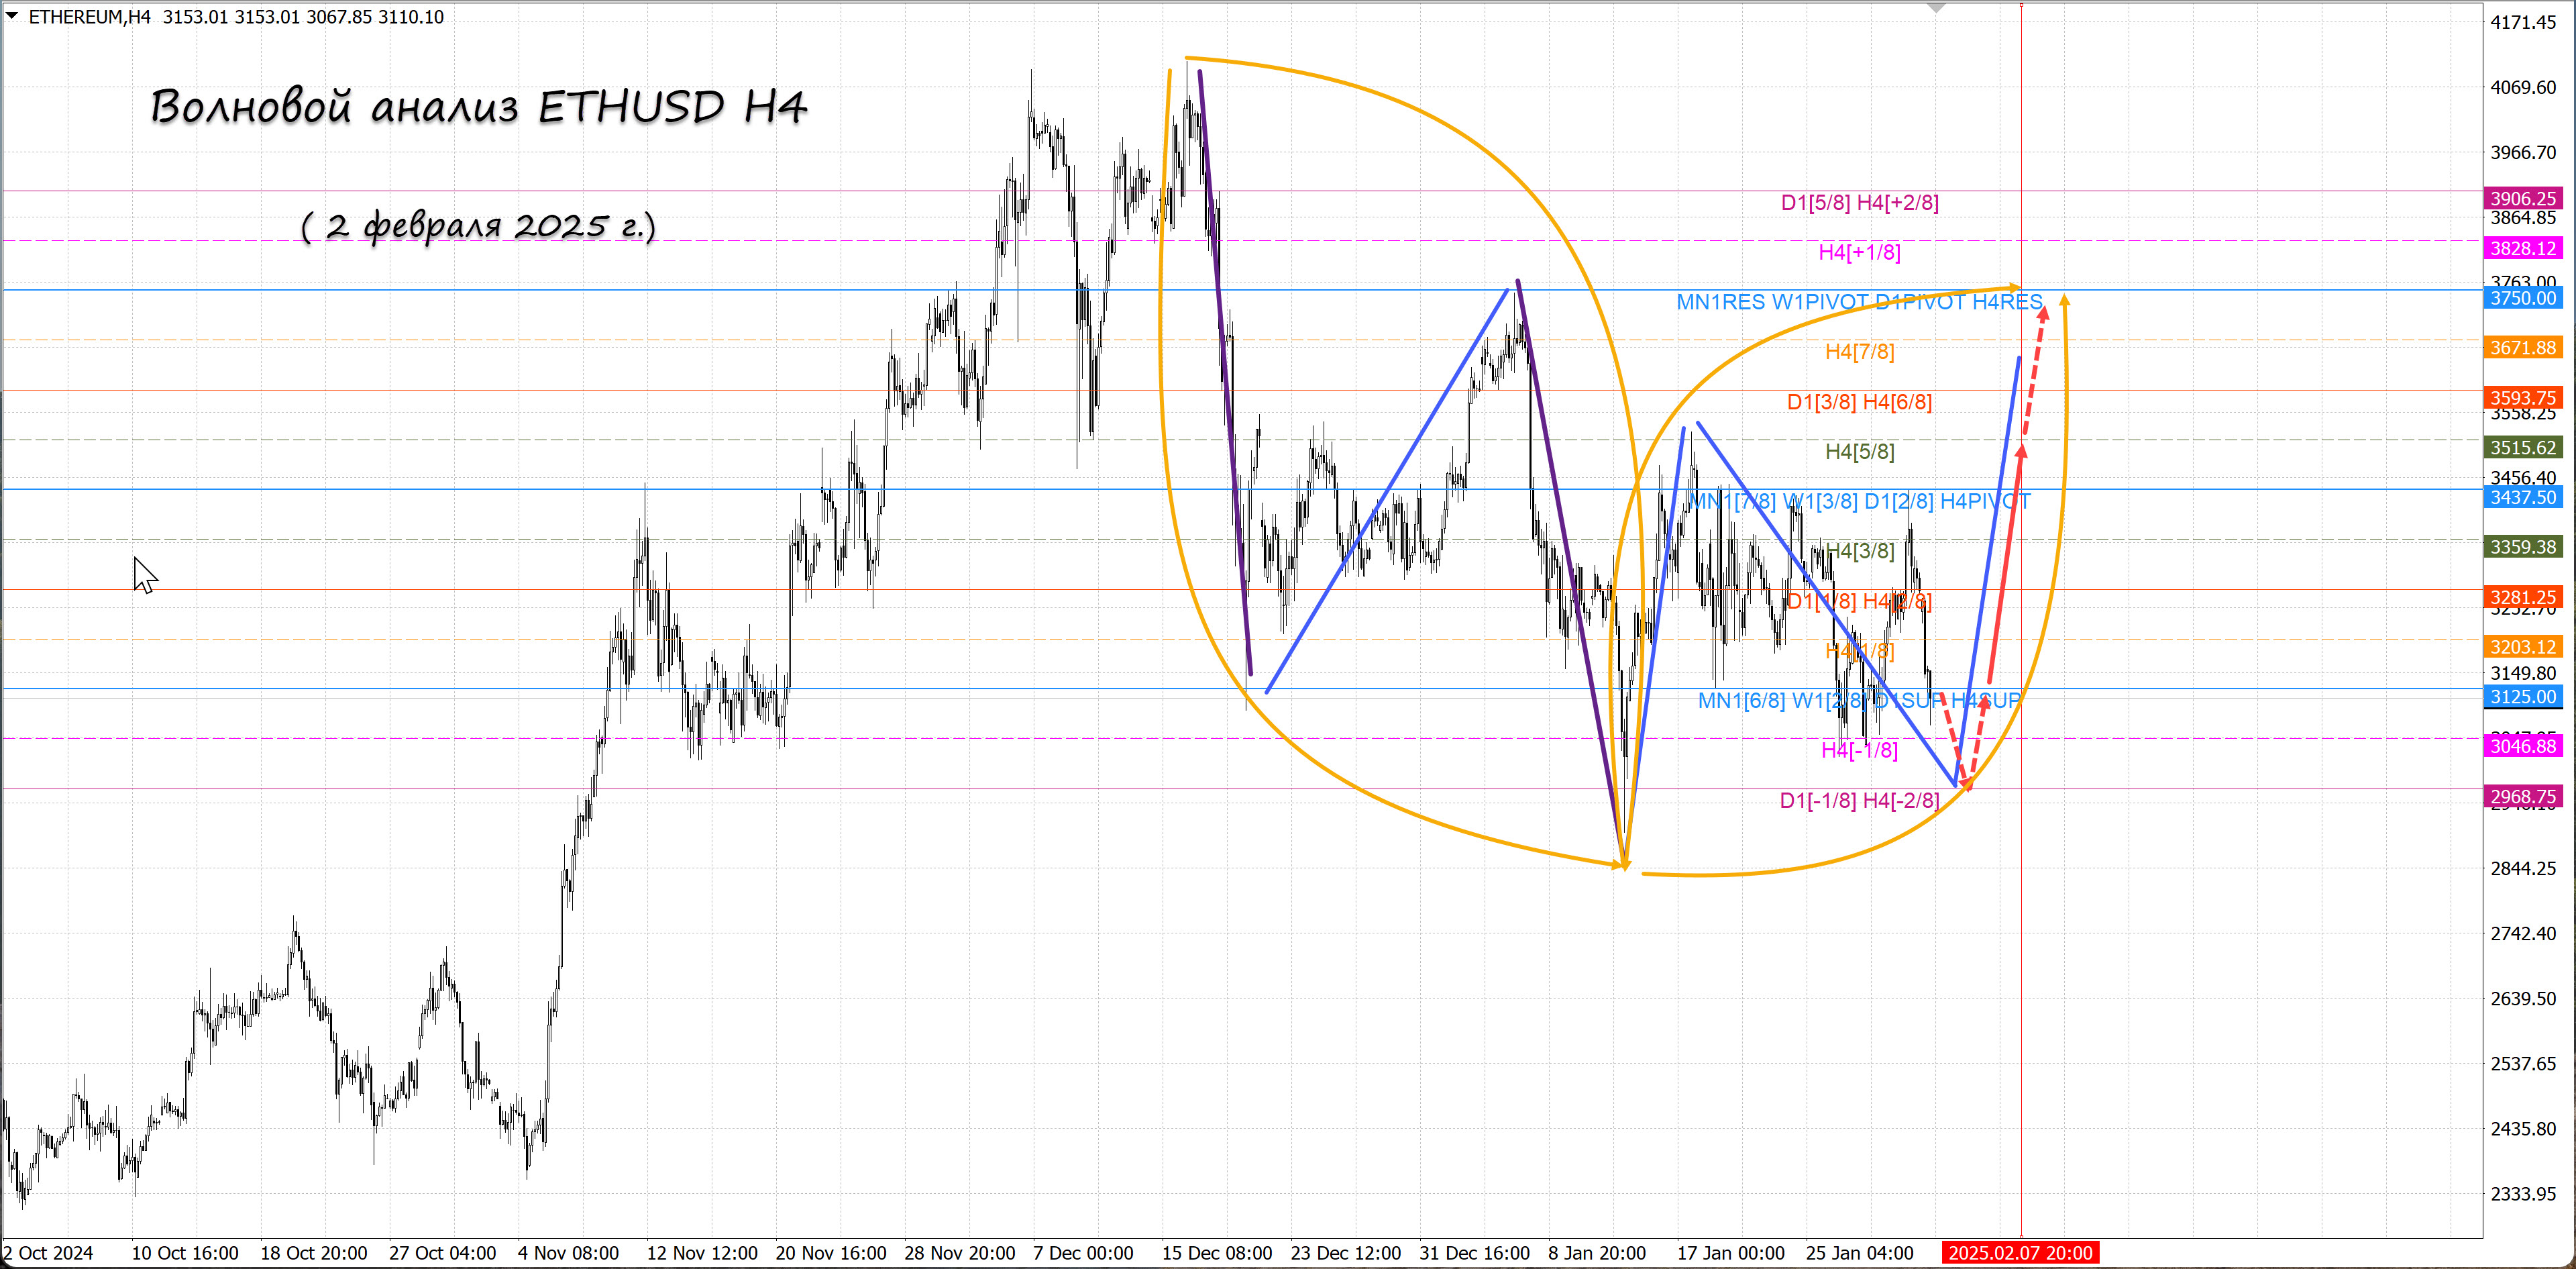Click the 4 Nov 08:00 time axis label
2576x1269 pixels.
[x=568, y=1253]
